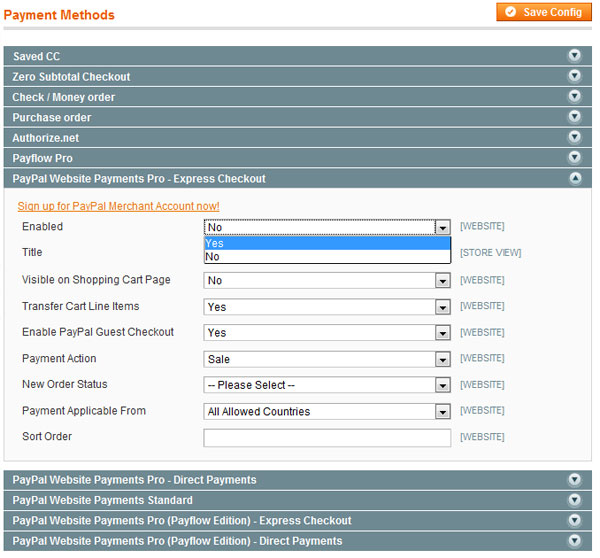Click the Payment Methods page heading
600x558 pixels.
click(59, 15)
